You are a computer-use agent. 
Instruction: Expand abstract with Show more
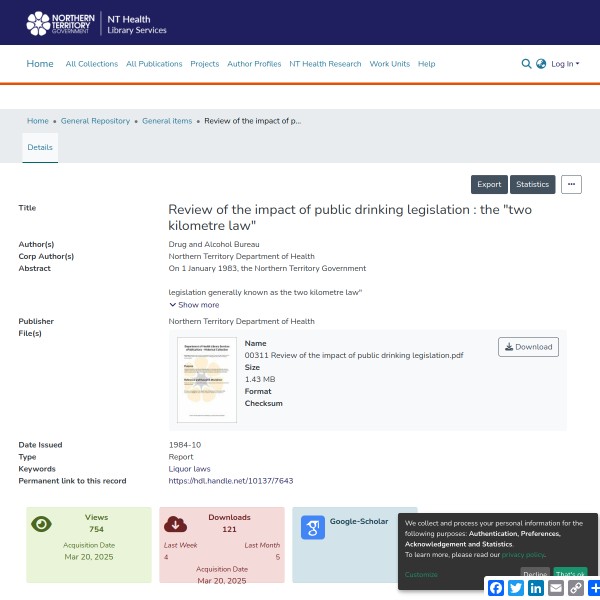[x=194, y=305]
